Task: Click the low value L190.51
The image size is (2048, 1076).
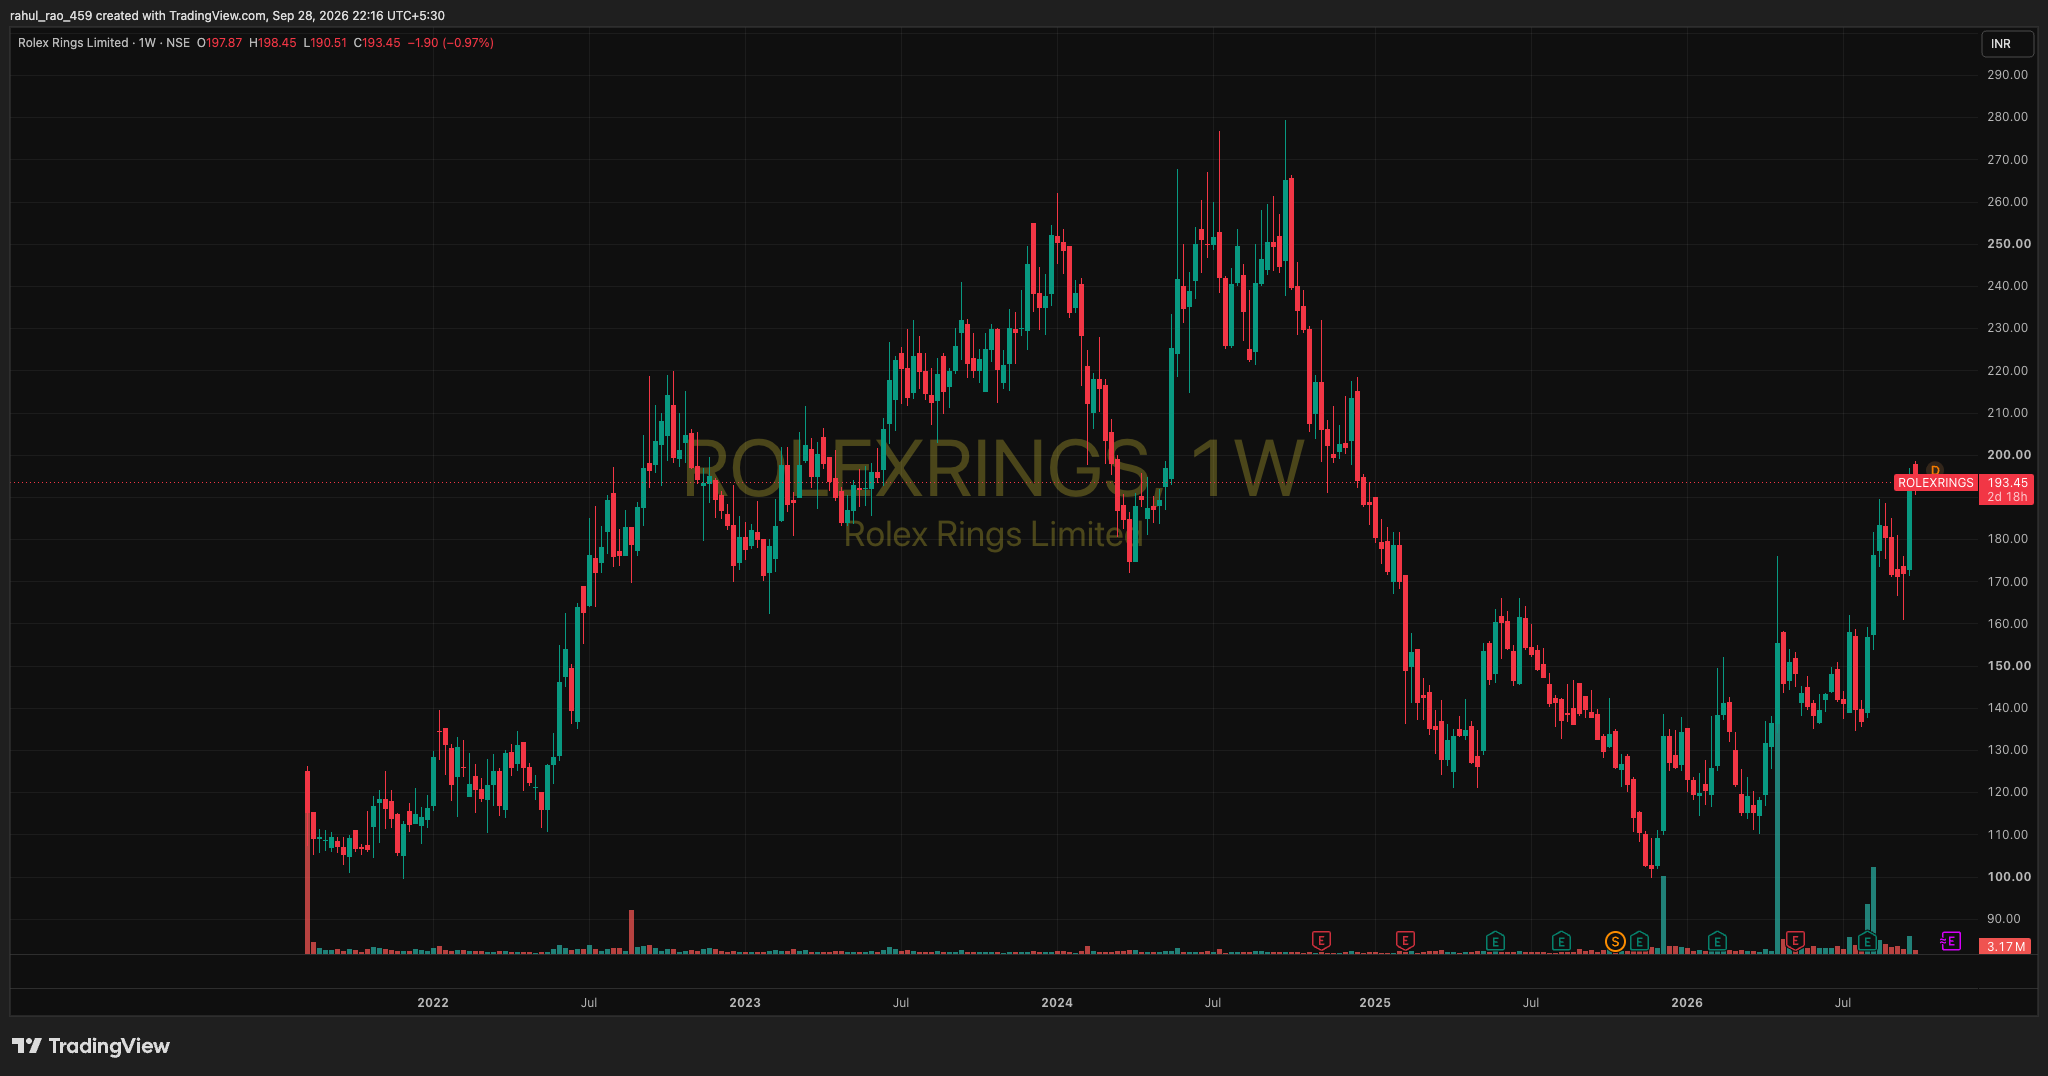Action: click(325, 43)
